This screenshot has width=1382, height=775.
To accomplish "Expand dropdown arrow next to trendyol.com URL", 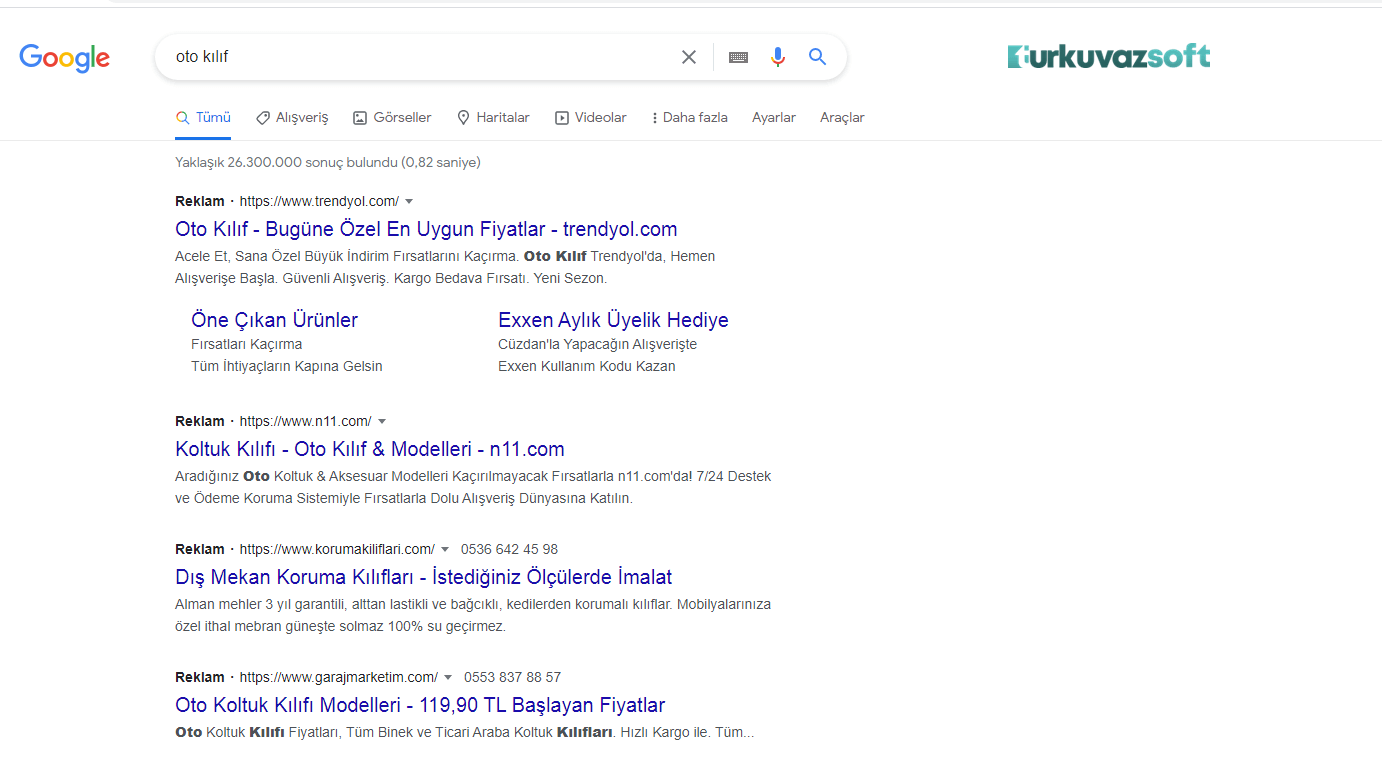I will (x=409, y=201).
